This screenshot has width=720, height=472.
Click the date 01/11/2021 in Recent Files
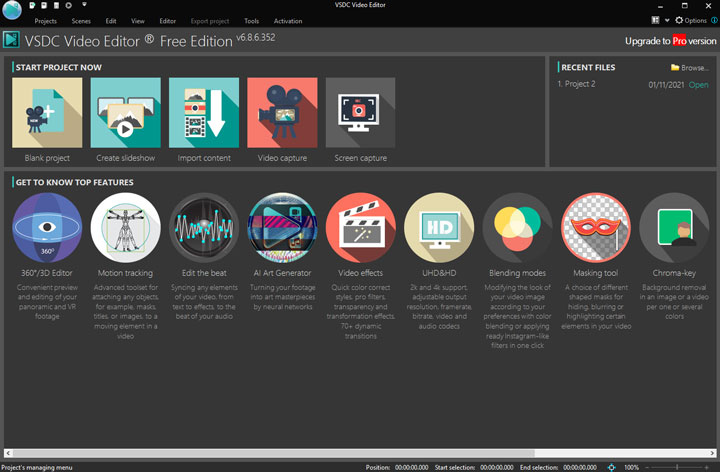[x=666, y=85]
